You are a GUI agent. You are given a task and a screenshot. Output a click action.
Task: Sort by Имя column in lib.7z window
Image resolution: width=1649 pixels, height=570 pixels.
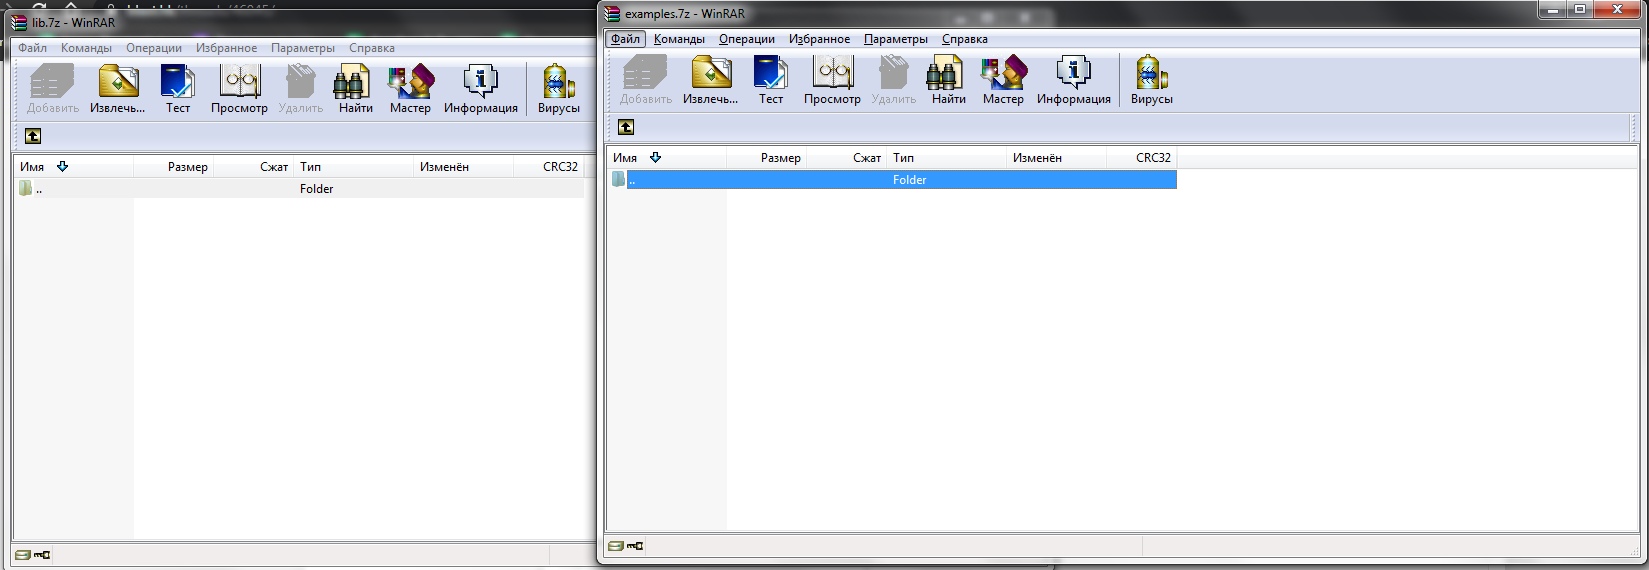73,167
